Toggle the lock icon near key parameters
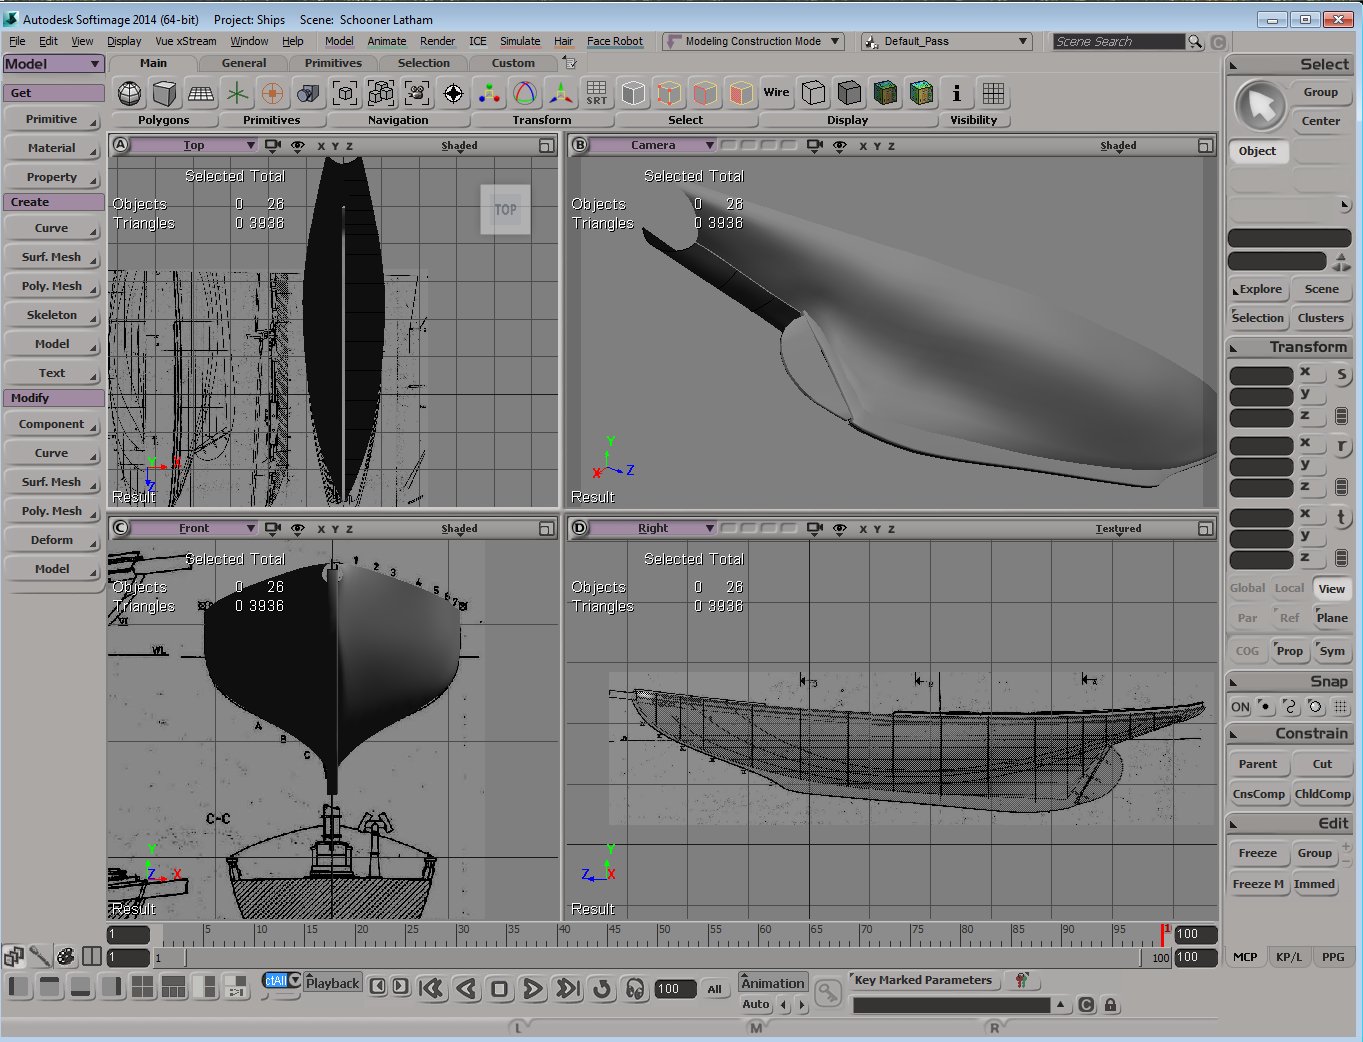The width and height of the screenshot is (1363, 1042). [1110, 1005]
